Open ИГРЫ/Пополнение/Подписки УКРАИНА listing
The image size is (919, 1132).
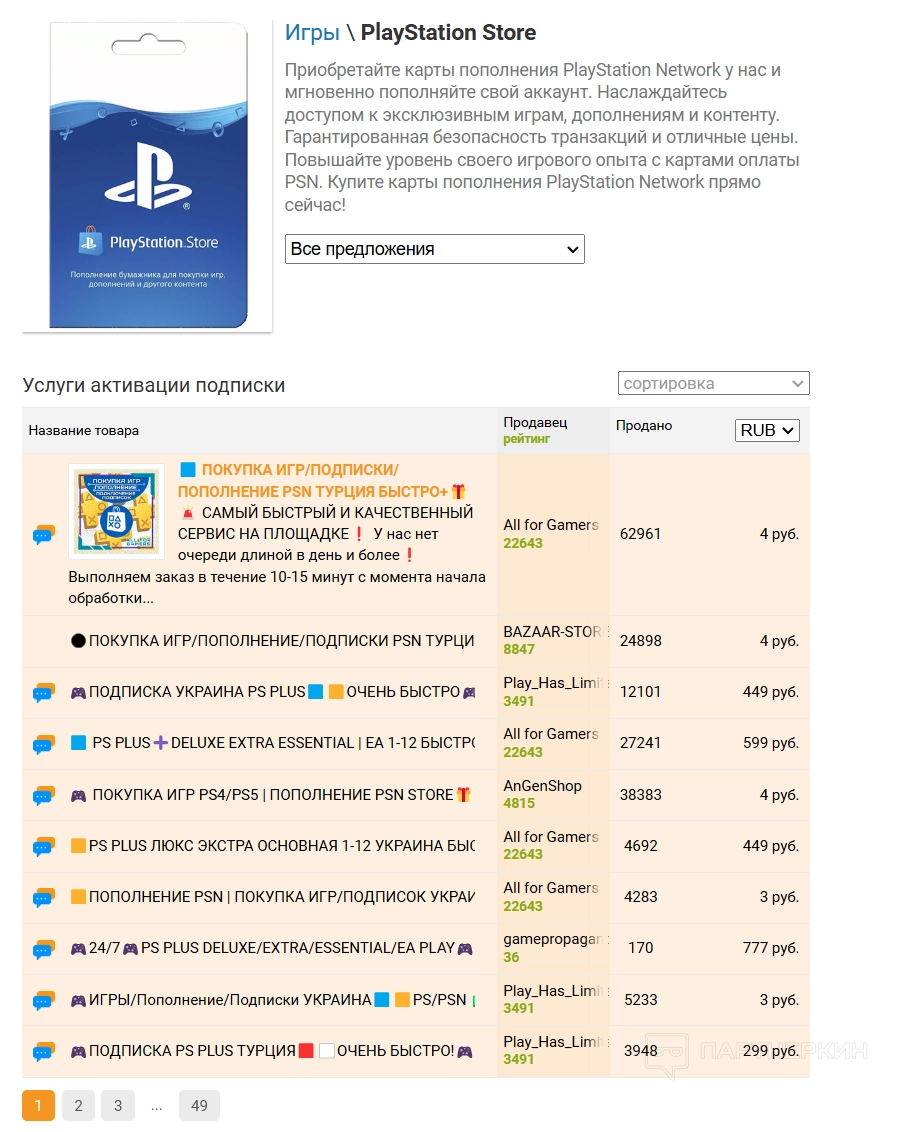pos(273,1000)
